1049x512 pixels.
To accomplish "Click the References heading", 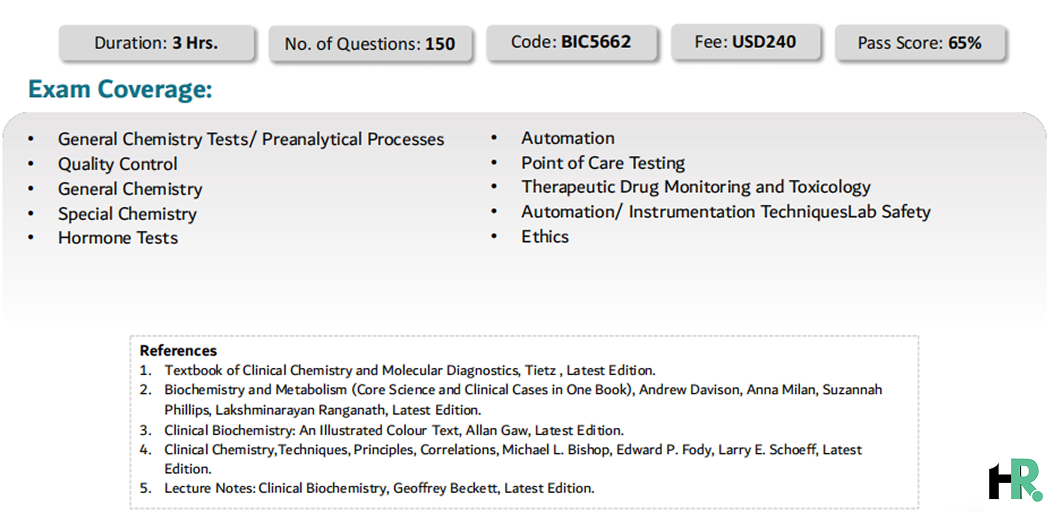I will click(178, 351).
